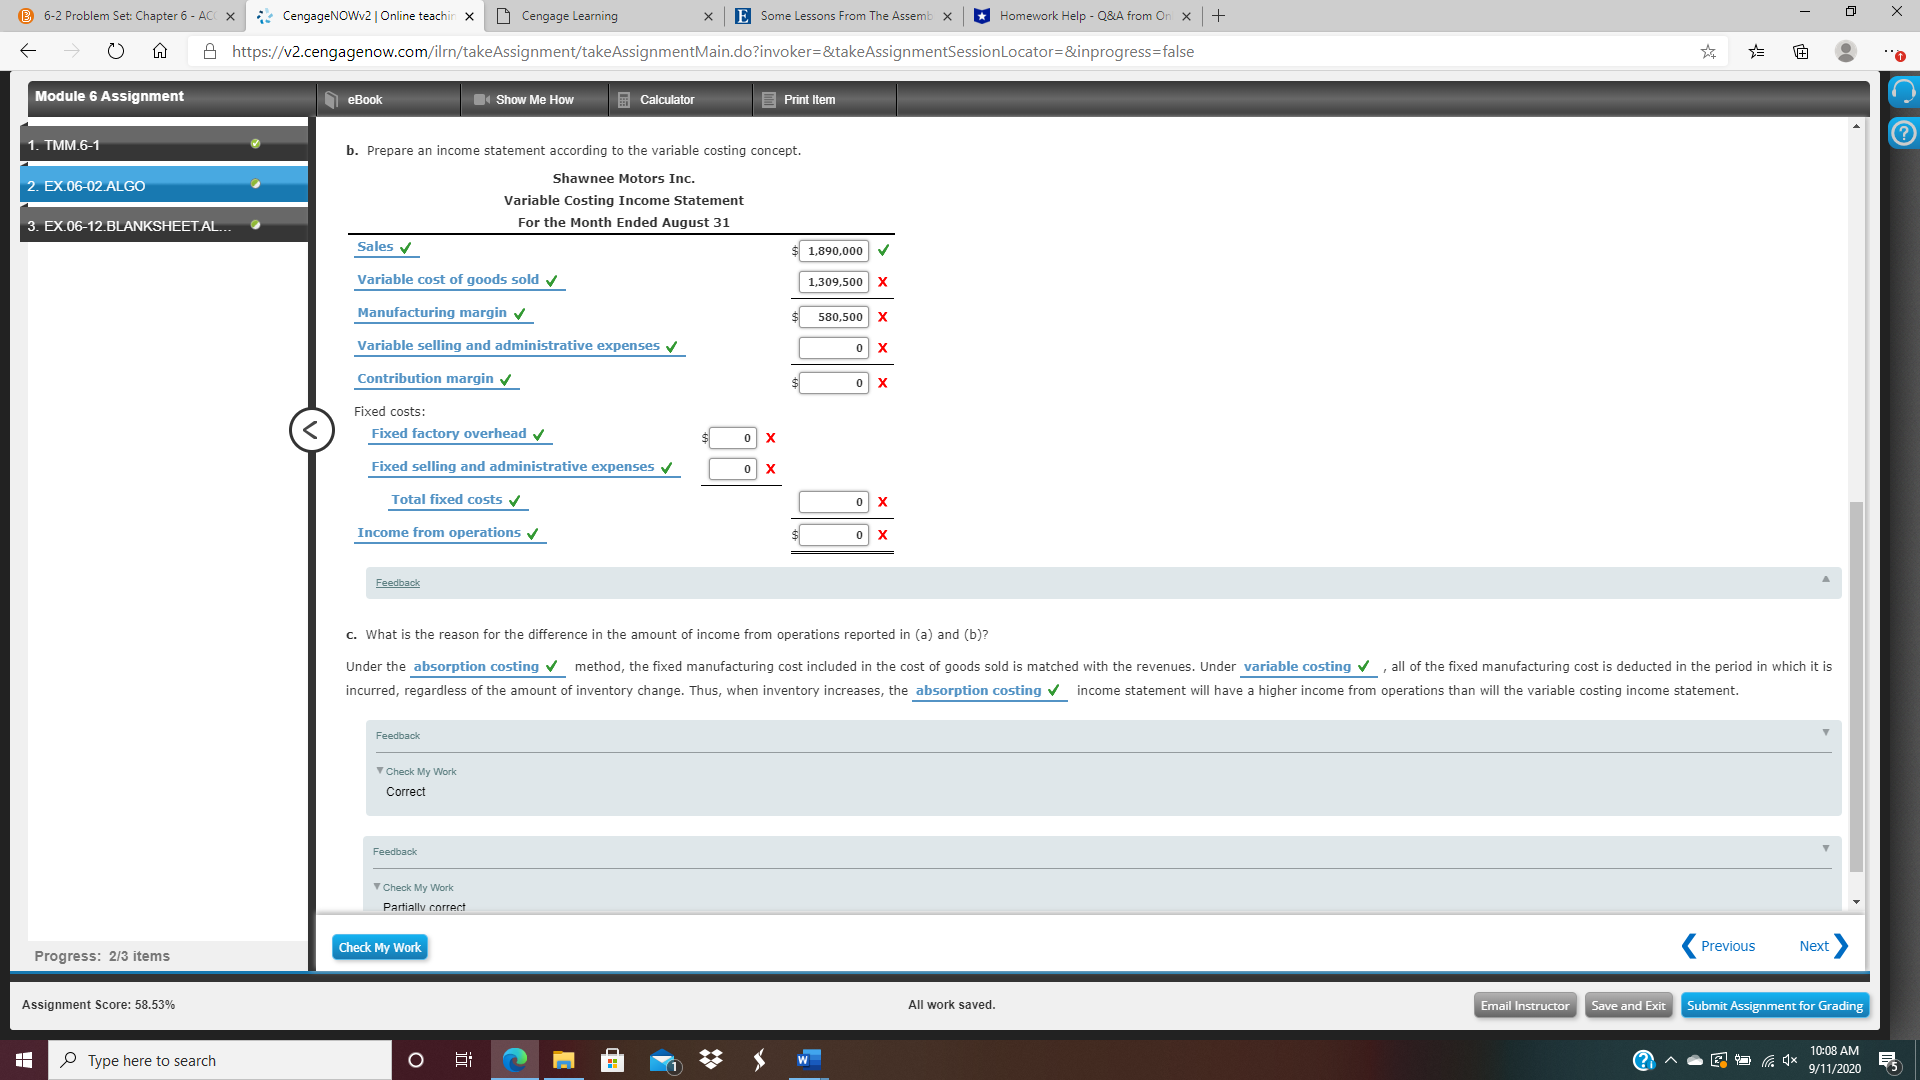Expand the Feedback section under part c

coord(1826,731)
